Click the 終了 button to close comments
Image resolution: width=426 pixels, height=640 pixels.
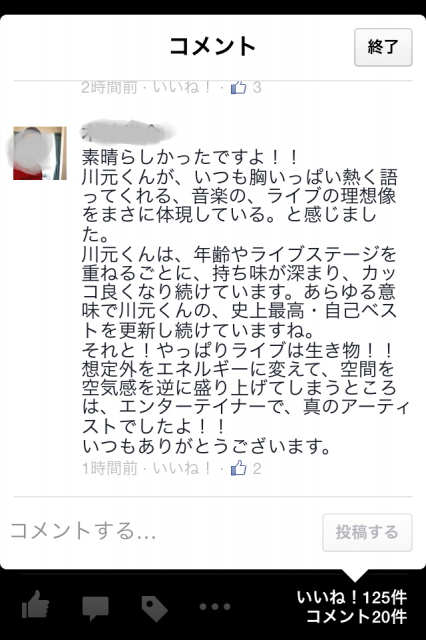coord(383,47)
